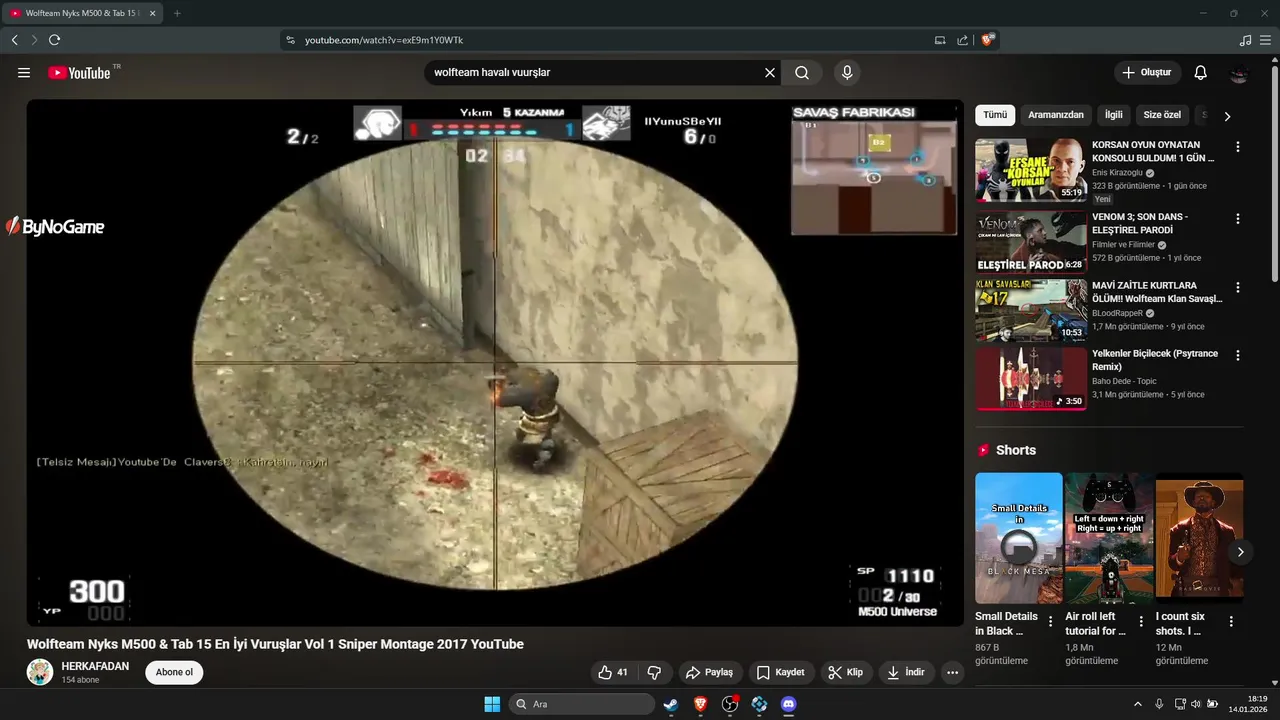
Task: Open the Air roll left tutorial short
Action: [1108, 538]
